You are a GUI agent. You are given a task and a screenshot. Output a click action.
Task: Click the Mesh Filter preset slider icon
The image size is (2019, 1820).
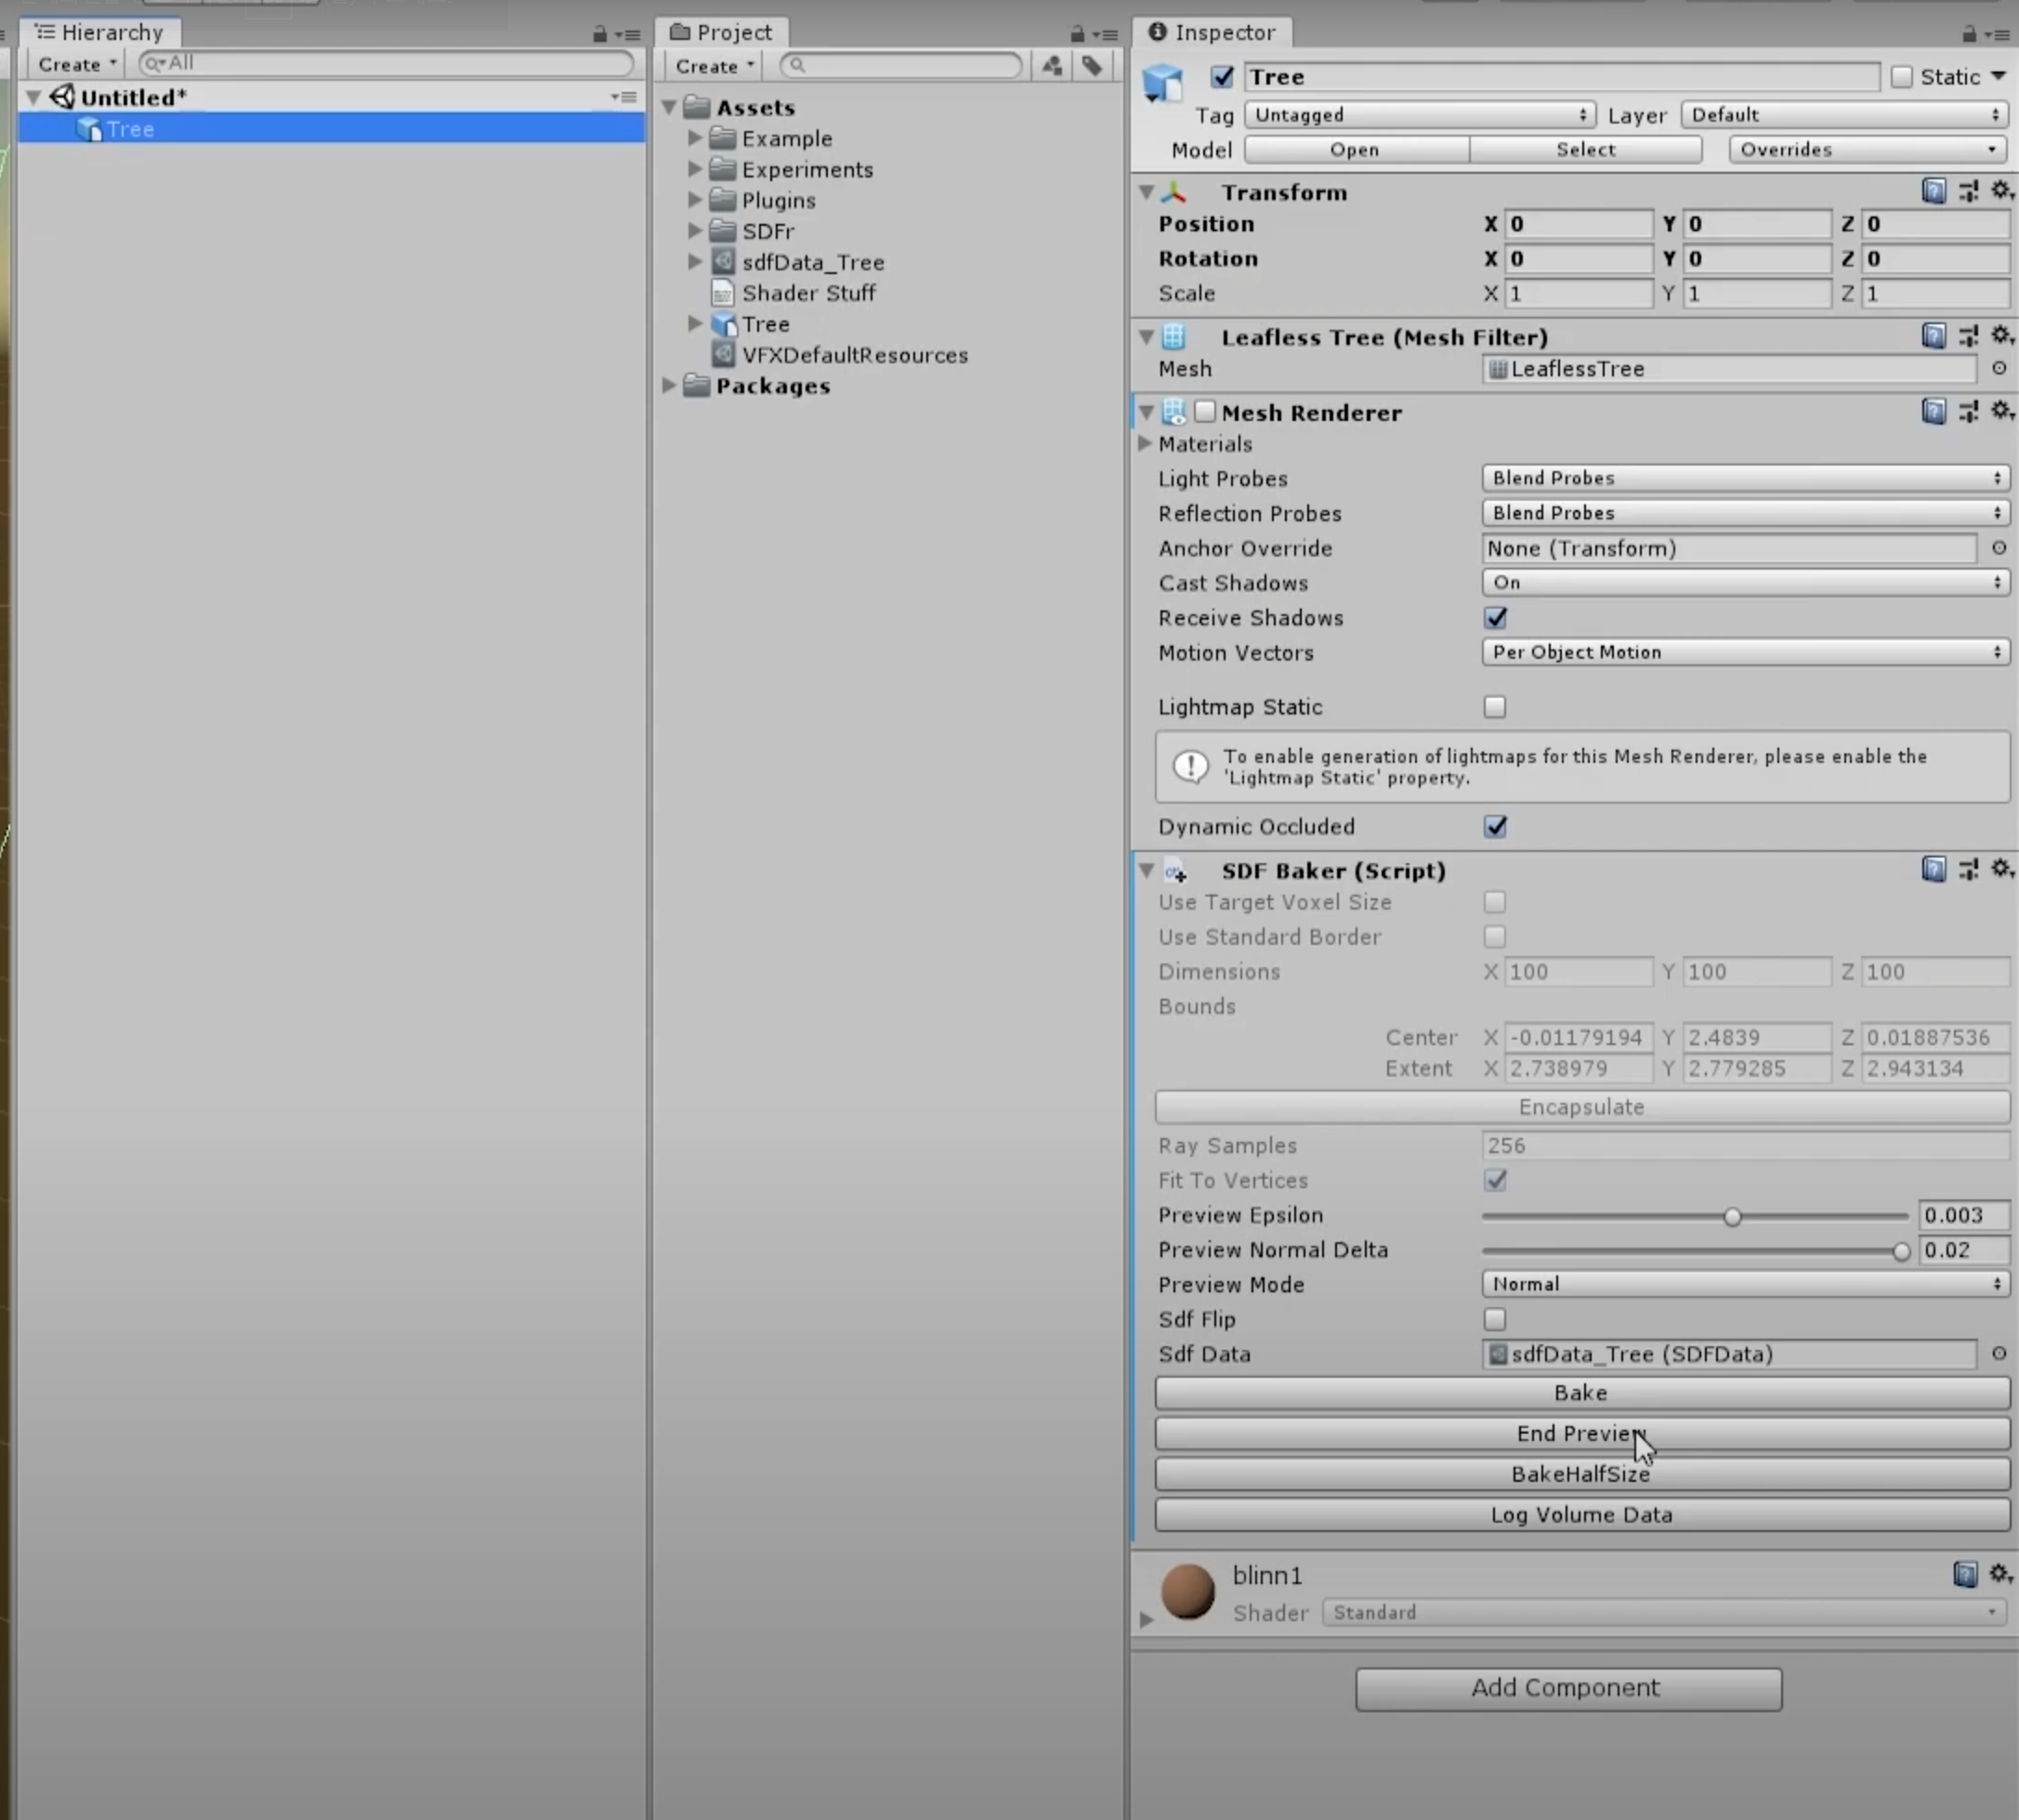click(x=1968, y=336)
